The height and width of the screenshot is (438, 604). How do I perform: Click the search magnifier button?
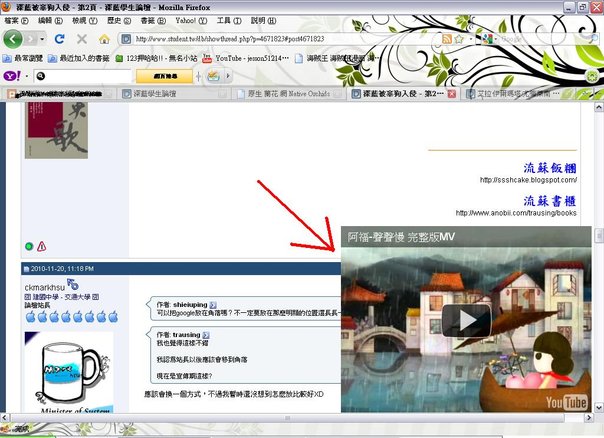(594, 39)
